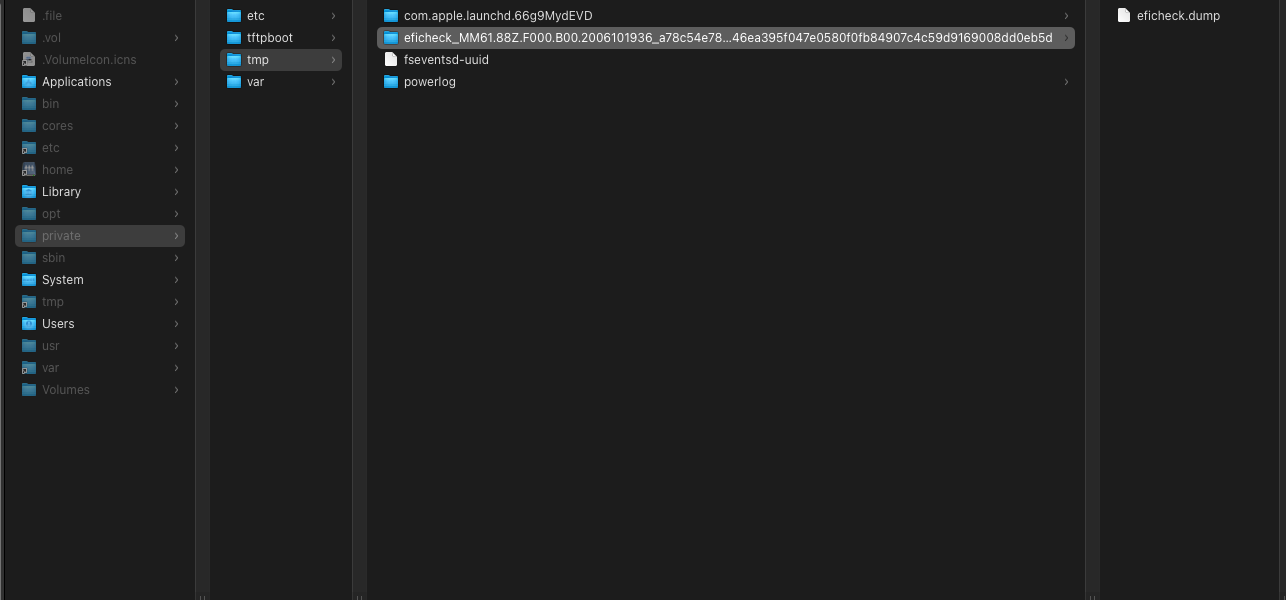Click the eficheck_MM61 folder icon
The width and height of the screenshot is (1286, 600).
(391, 38)
